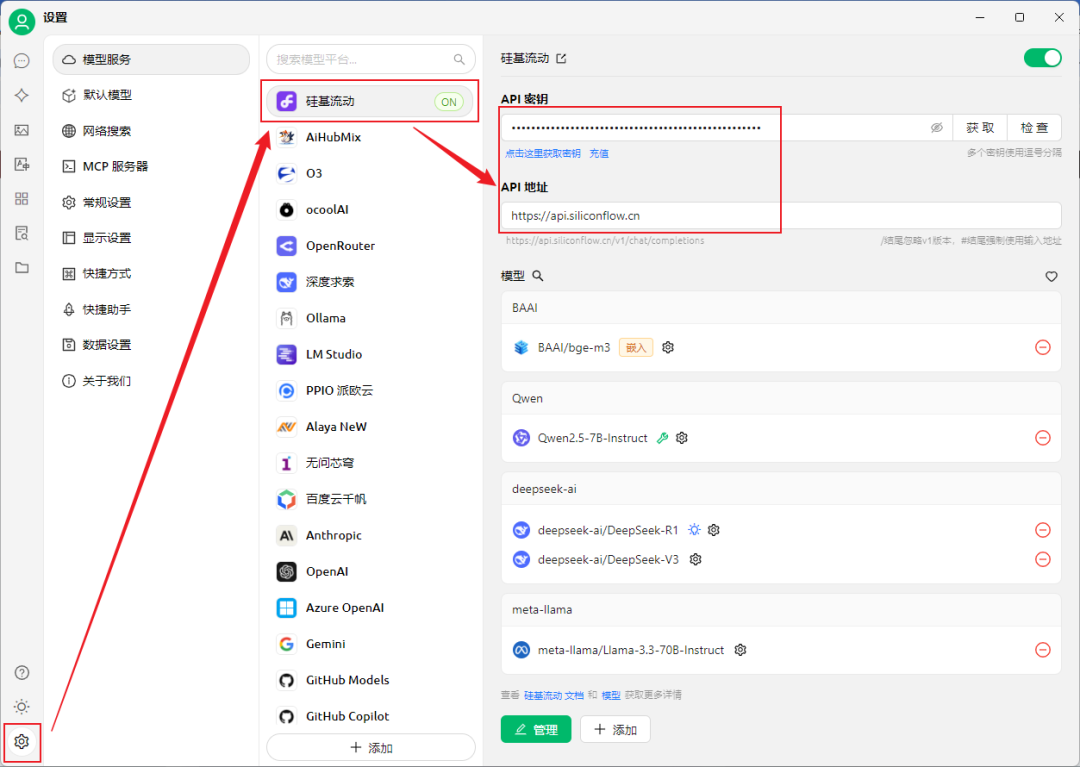Remove Llama-3.3-70B-Instruct with minus icon
Image resolution: width=1080 pixels, height=767 pixels.
1043,650
